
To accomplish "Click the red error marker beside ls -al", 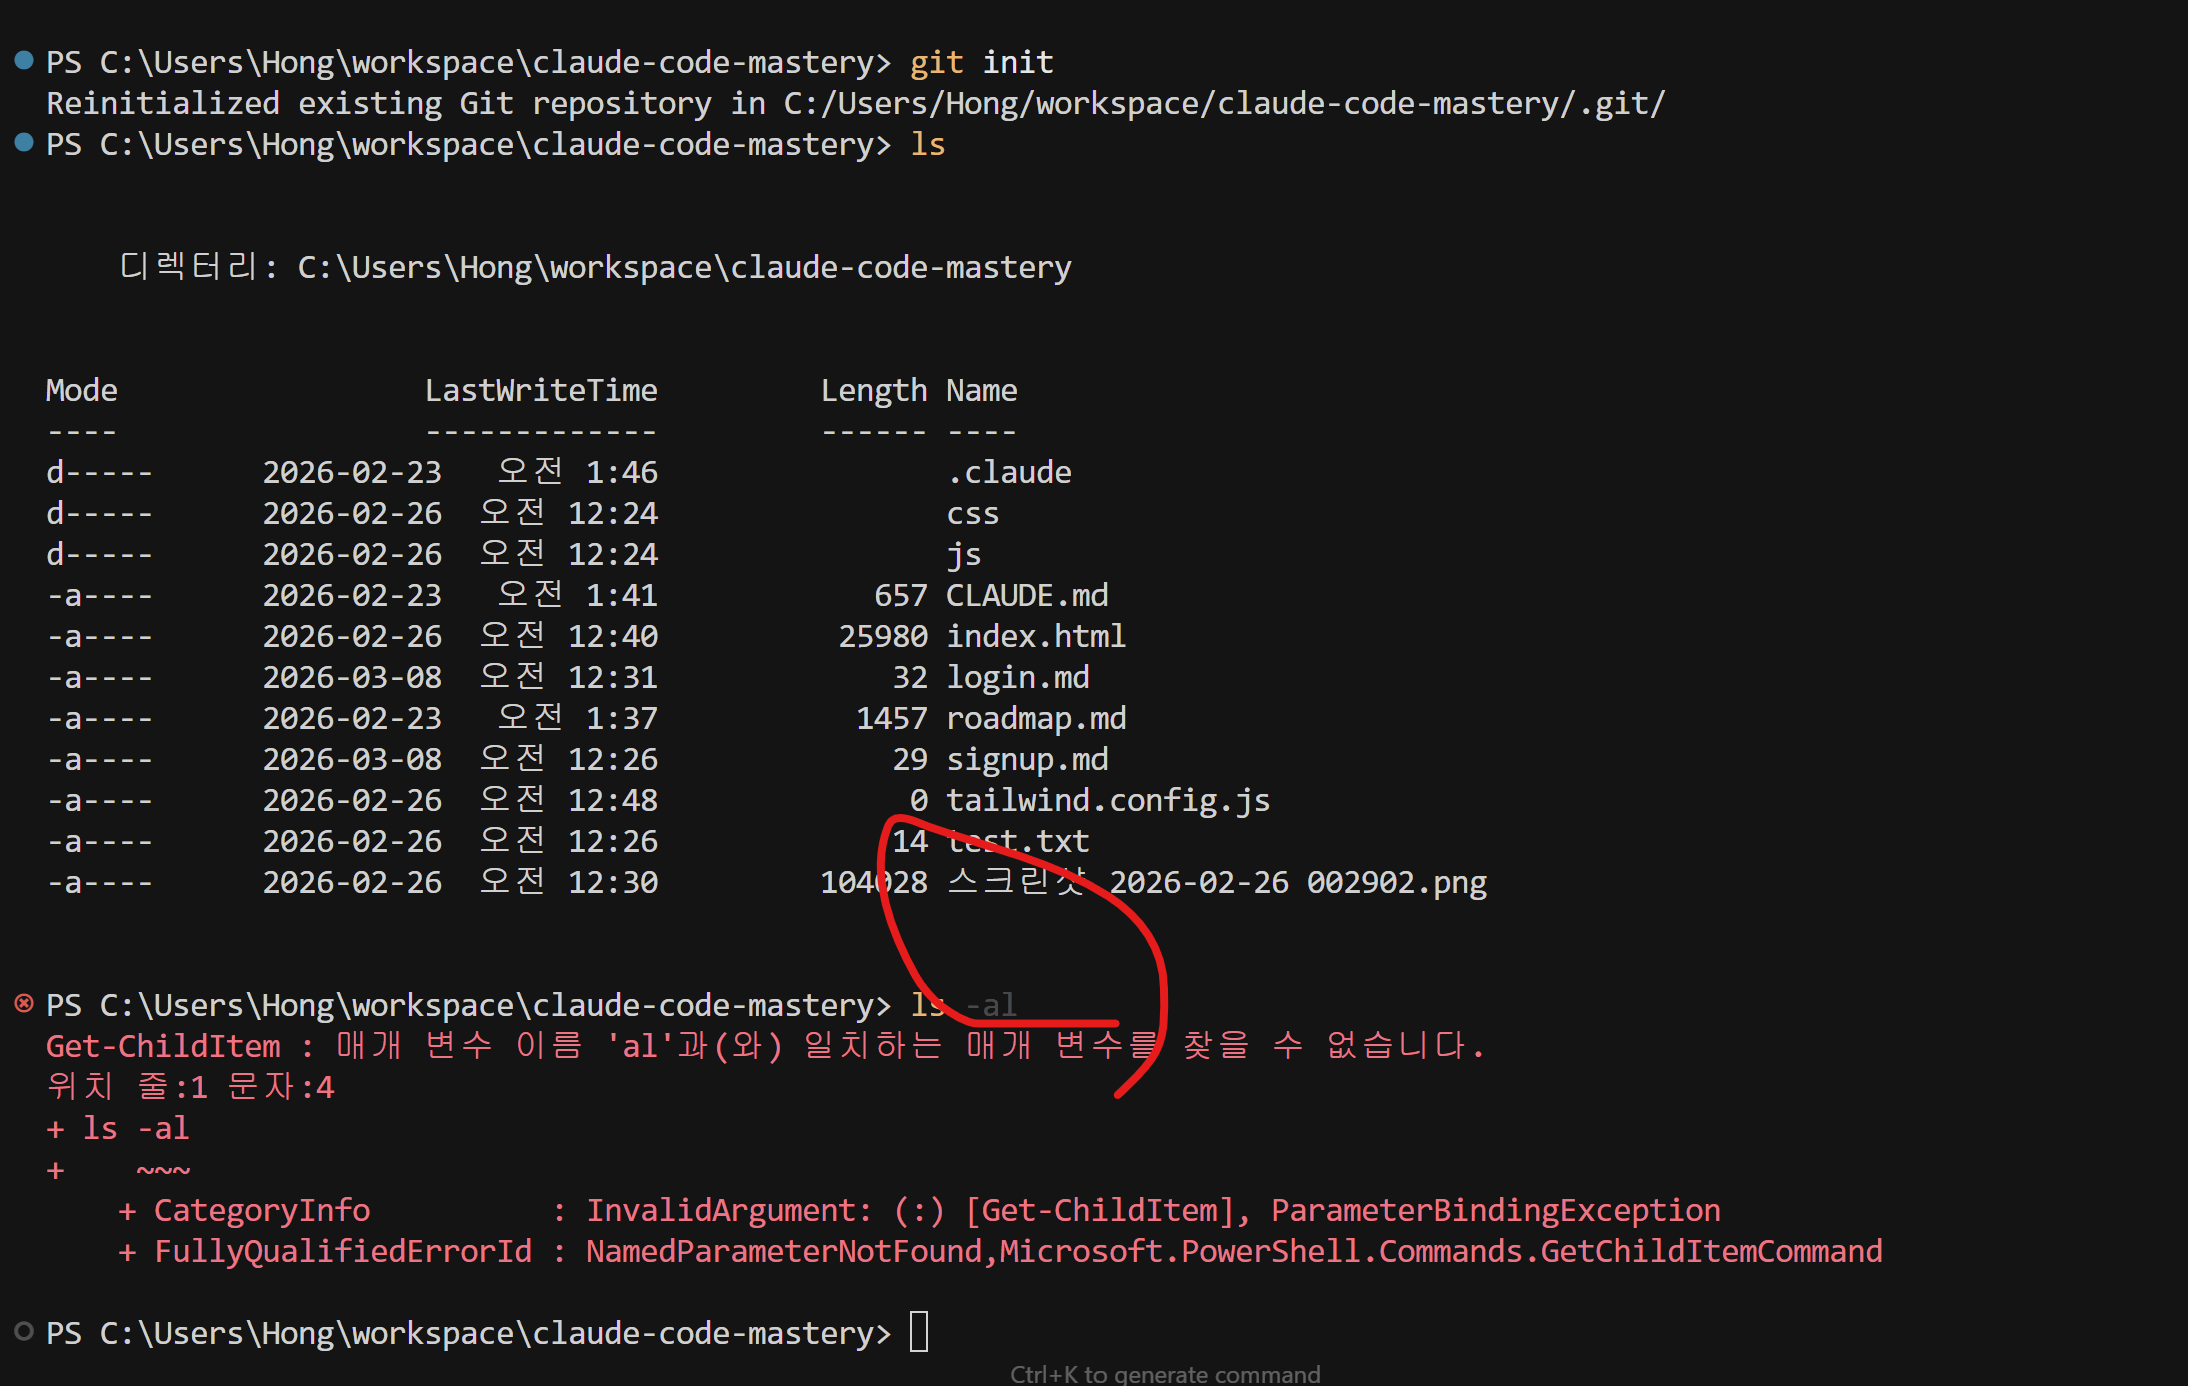I will point(24,1003).
